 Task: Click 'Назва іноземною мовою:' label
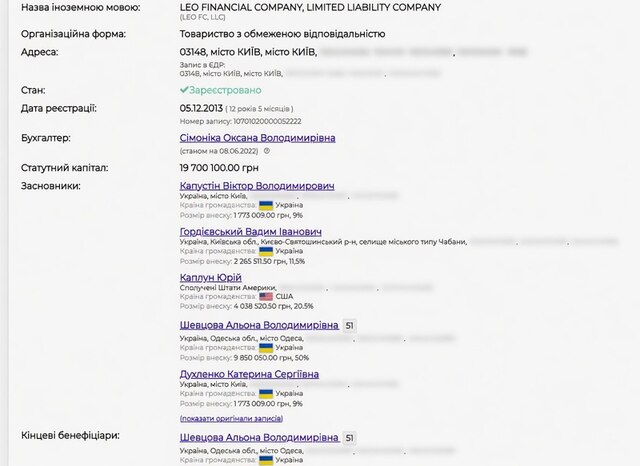pyautogui.click(x=80, y=7)
